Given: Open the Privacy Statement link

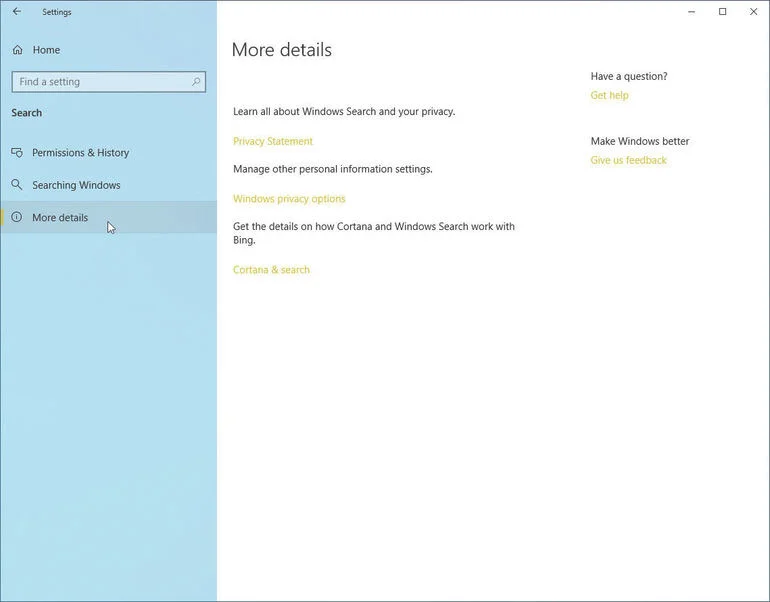Looking at the screenshot, I should tap(273, 141).
